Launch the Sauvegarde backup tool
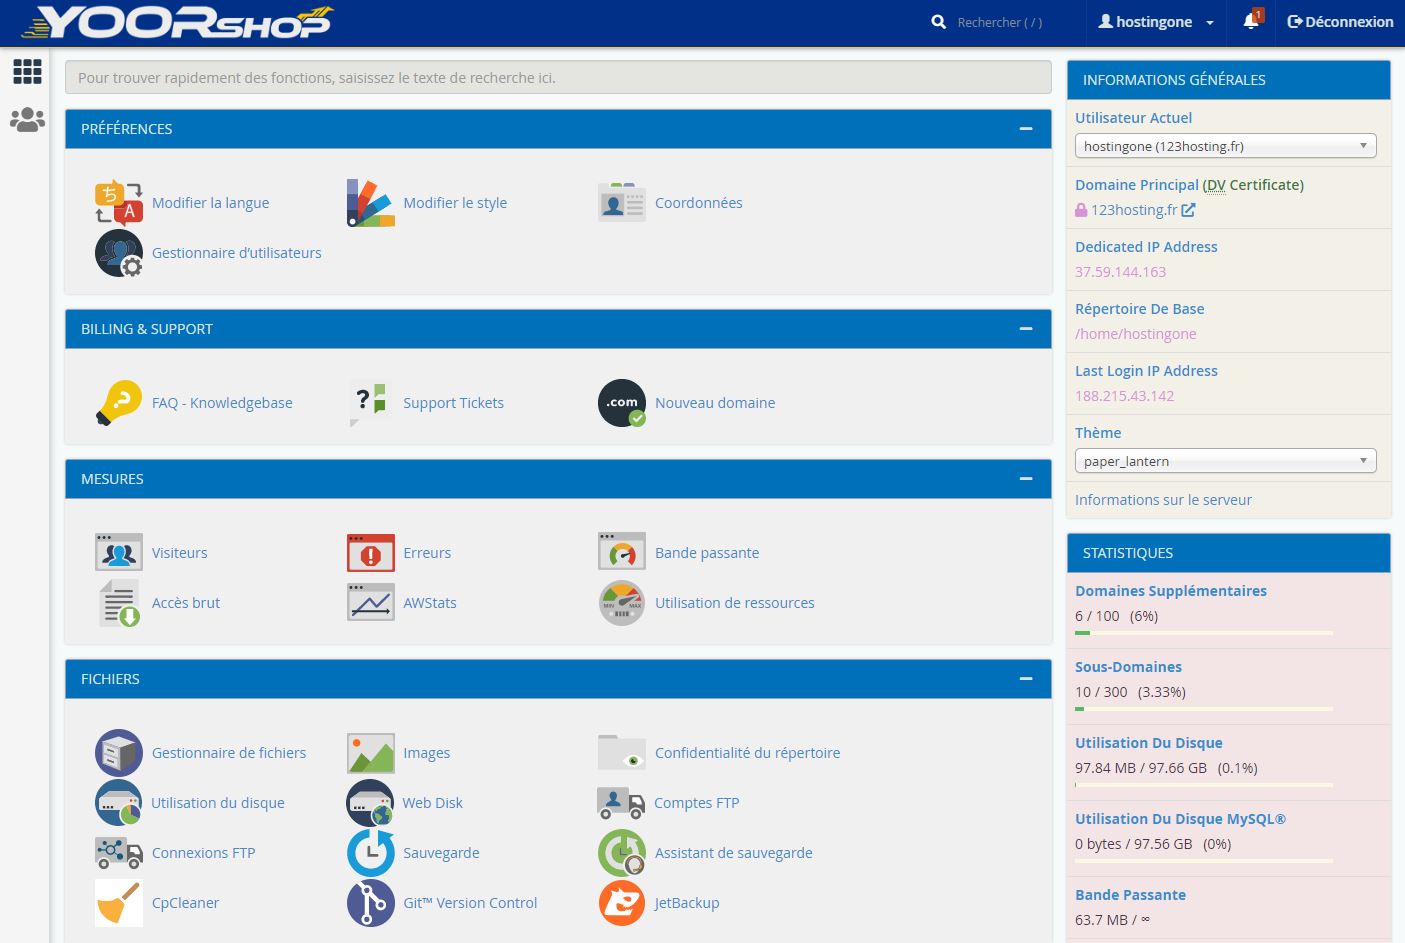The height and width of the screenshot is (943, 1405). (x=441, y=852)
